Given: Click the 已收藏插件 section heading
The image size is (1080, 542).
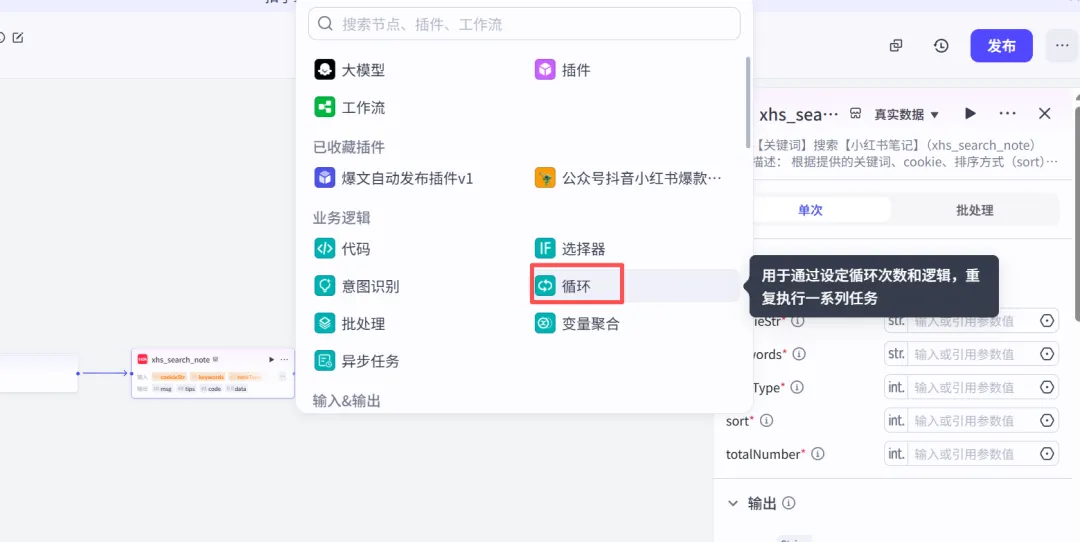Looking at the screenshot, I should [349, 147].
